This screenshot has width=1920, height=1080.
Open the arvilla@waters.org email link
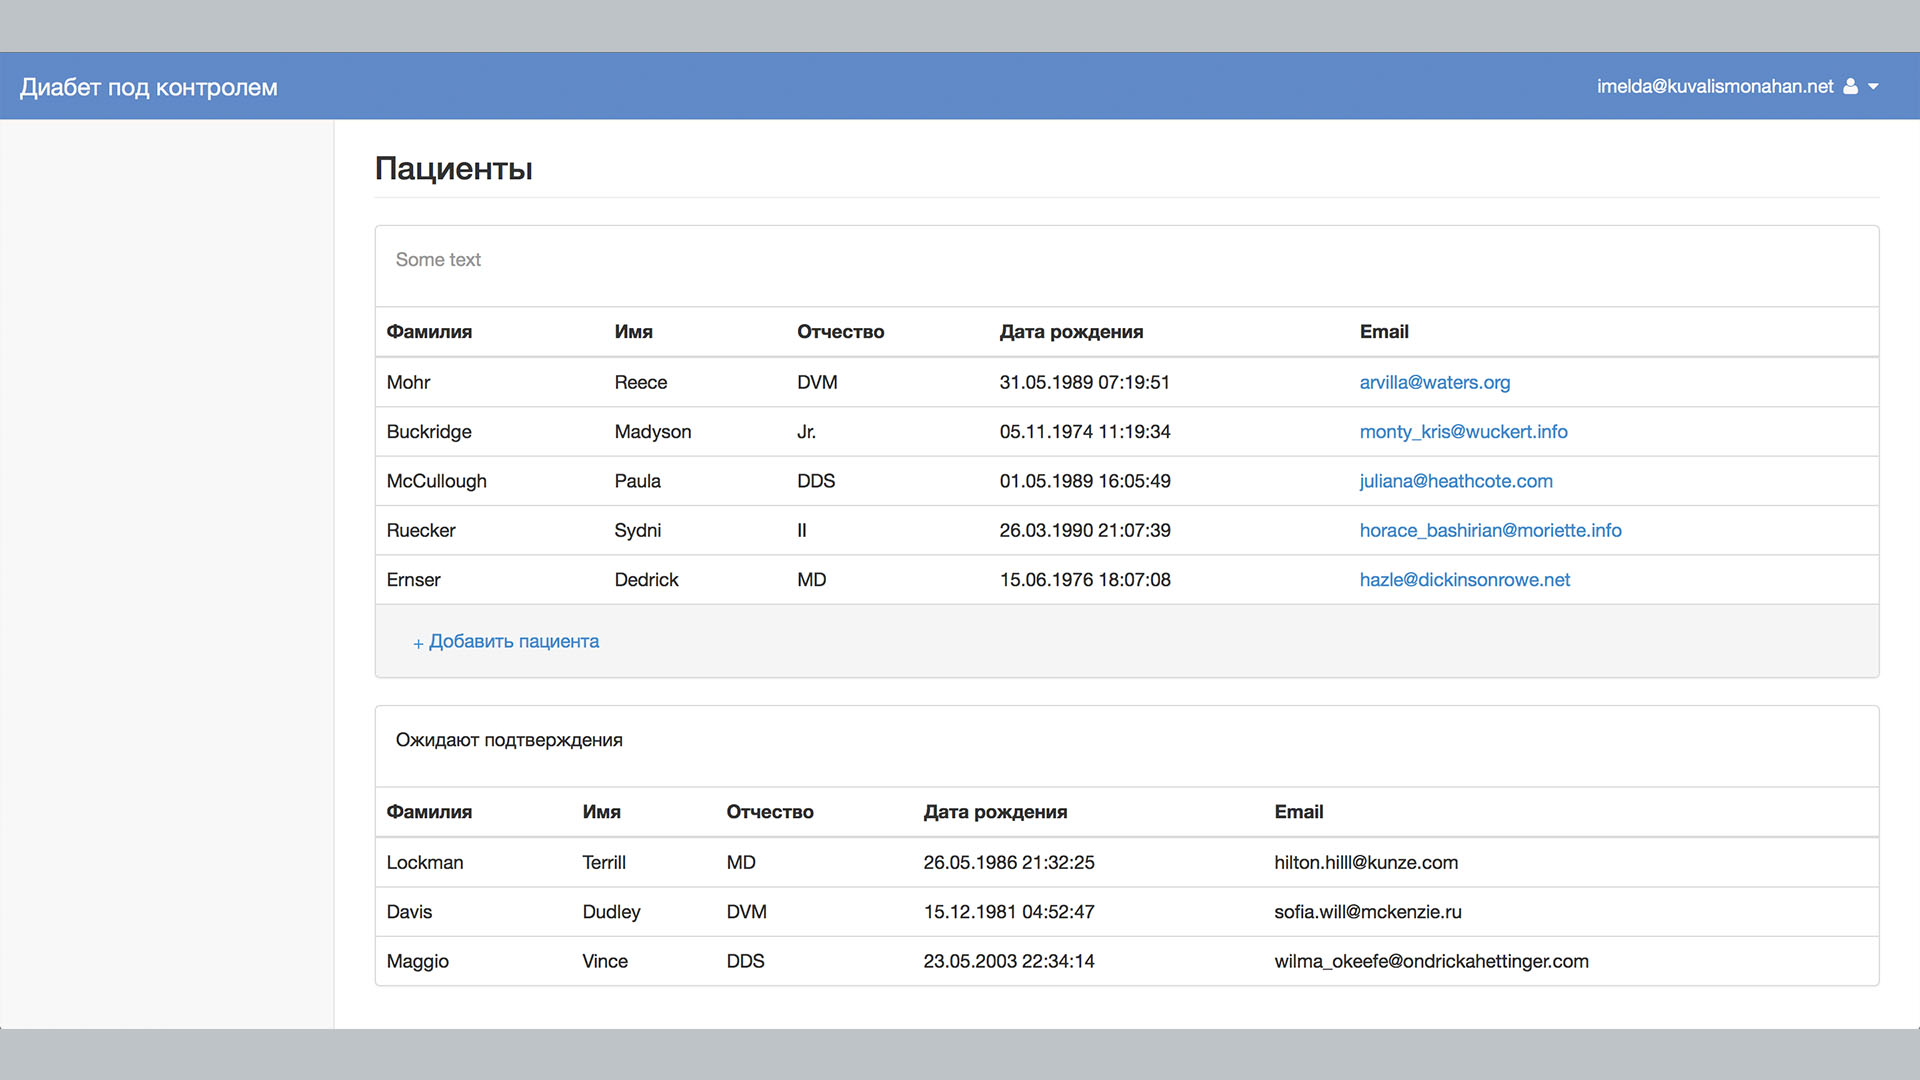click(x=1434, y=382)
